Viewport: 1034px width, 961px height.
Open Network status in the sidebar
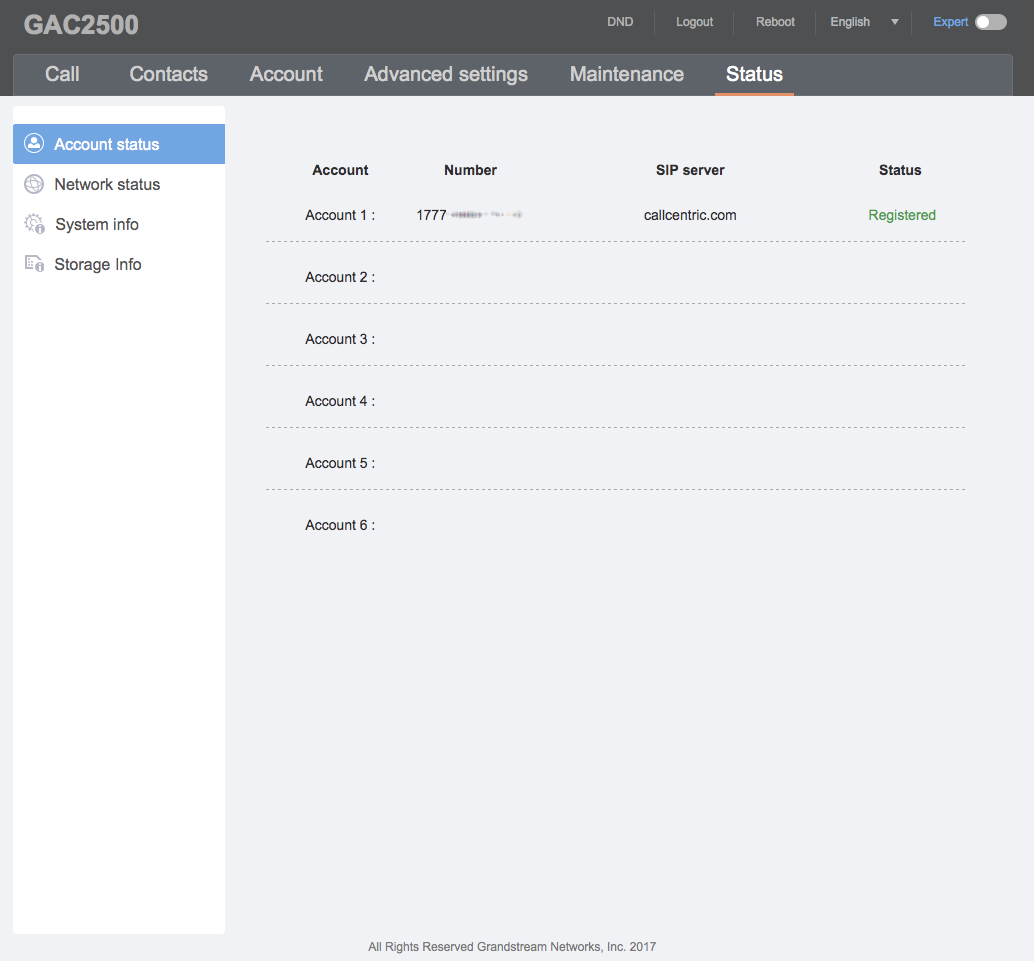119,184
